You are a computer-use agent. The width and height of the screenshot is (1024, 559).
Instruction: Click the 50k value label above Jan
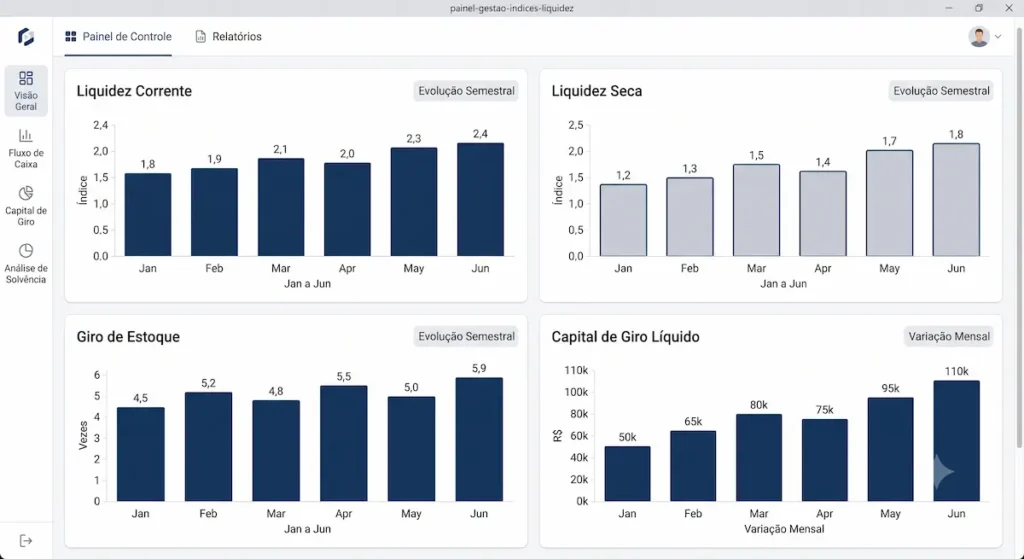(x=627, y=437)
